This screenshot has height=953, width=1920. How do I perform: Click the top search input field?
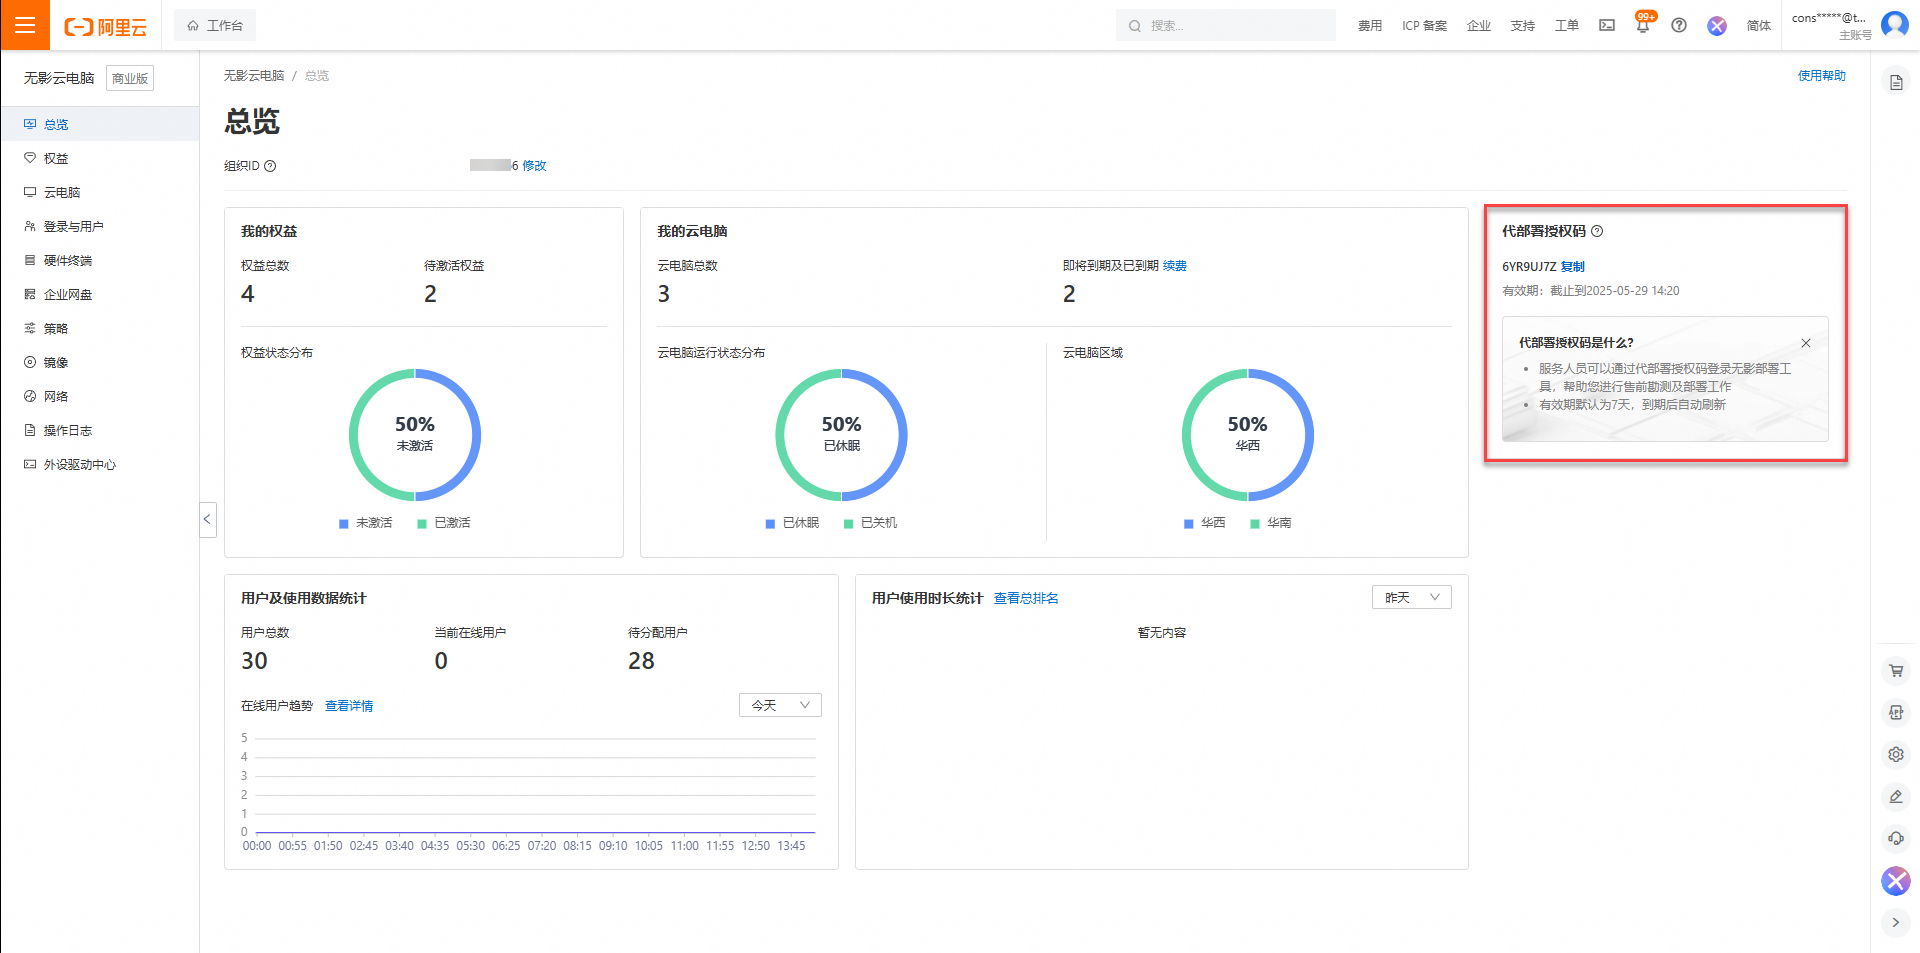click(1226, 25)
